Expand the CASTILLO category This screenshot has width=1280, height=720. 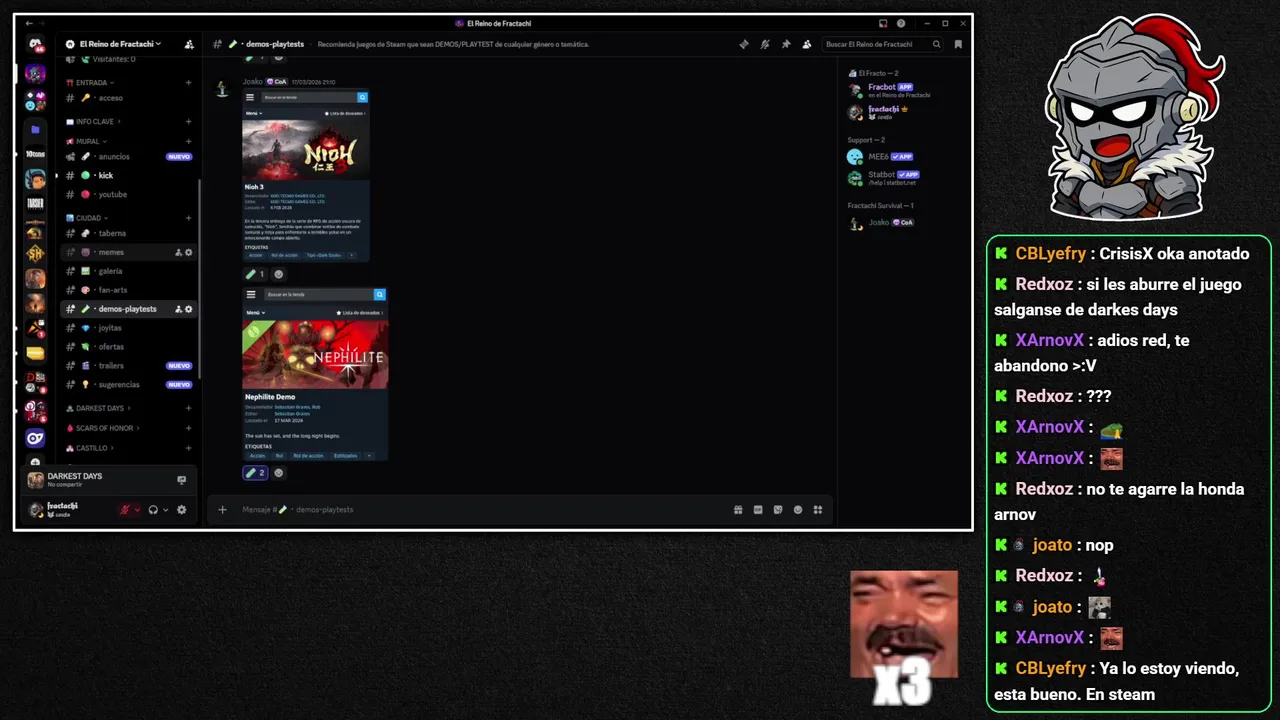click(x=90, y=448)
